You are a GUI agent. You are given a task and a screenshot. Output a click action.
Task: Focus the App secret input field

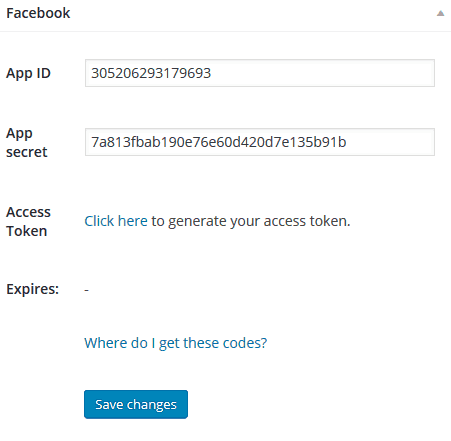pyautogui.click(x=260, y=142)
